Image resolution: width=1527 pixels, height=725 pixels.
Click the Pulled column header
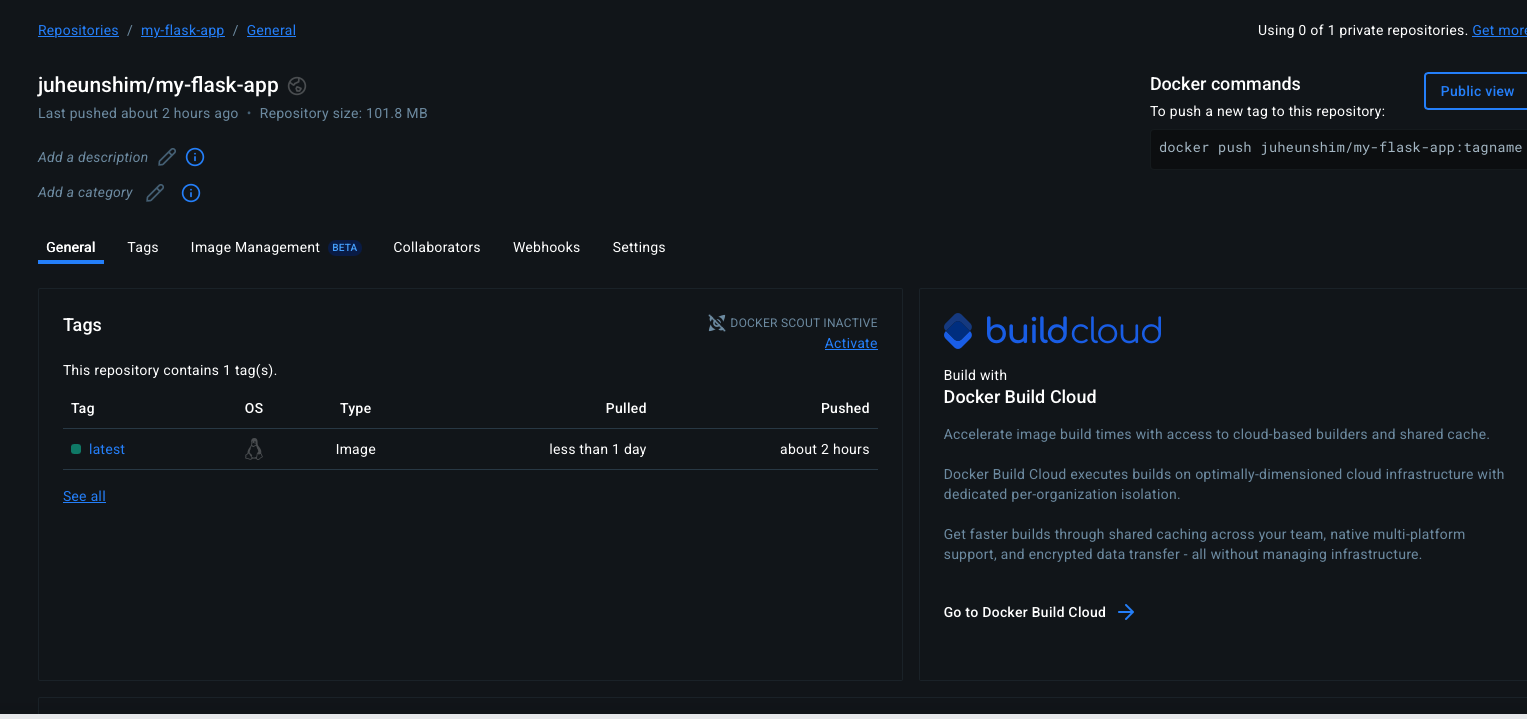coord(626,408)
